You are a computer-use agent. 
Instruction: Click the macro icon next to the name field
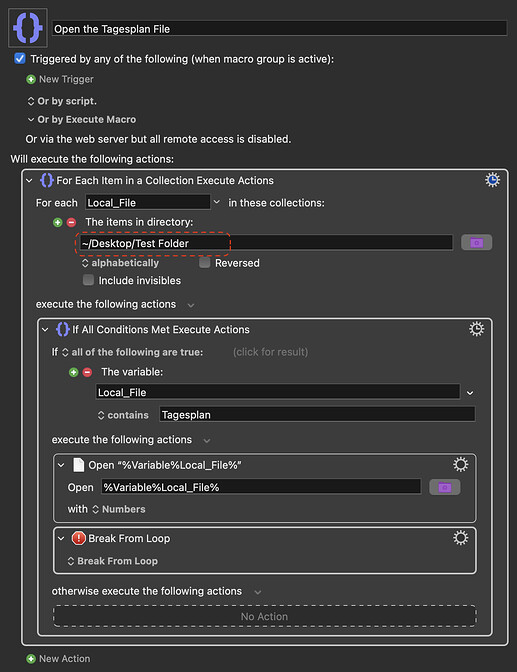[x=28, y=28]
